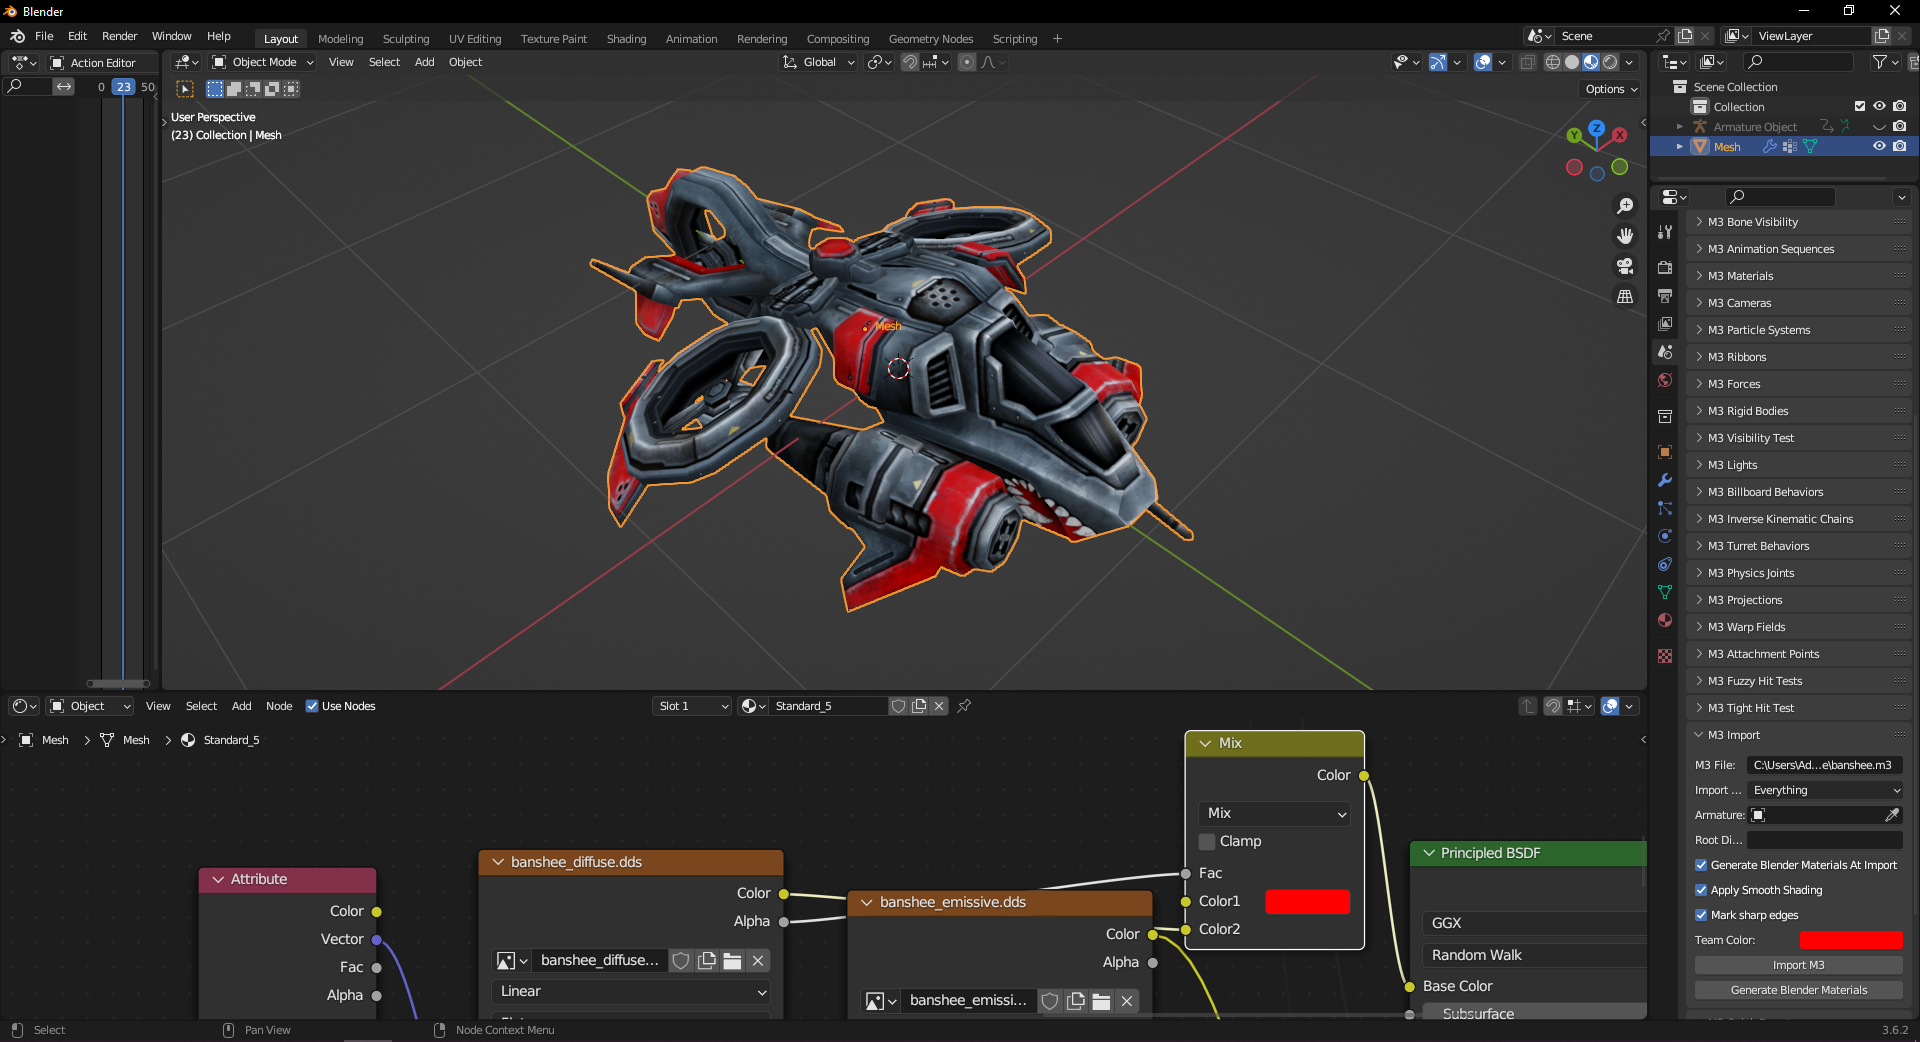Enable the Clamp checkbox in Mix node
The image size is (1920, 1042).
point(1207,842)
